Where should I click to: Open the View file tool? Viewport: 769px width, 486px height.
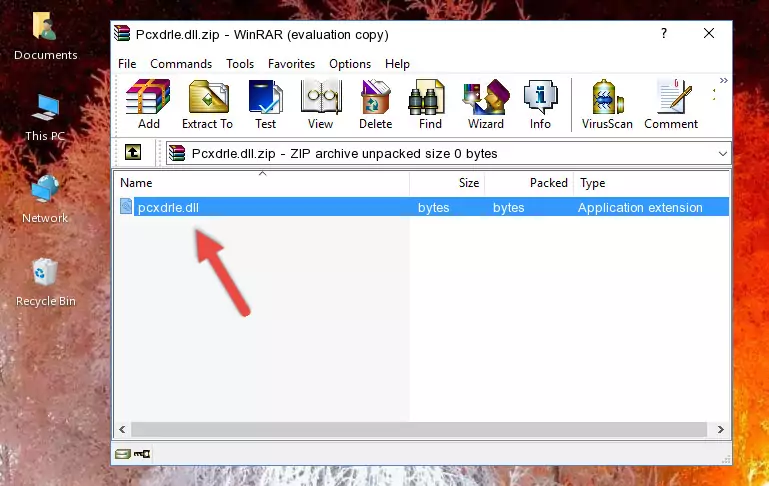321,104
